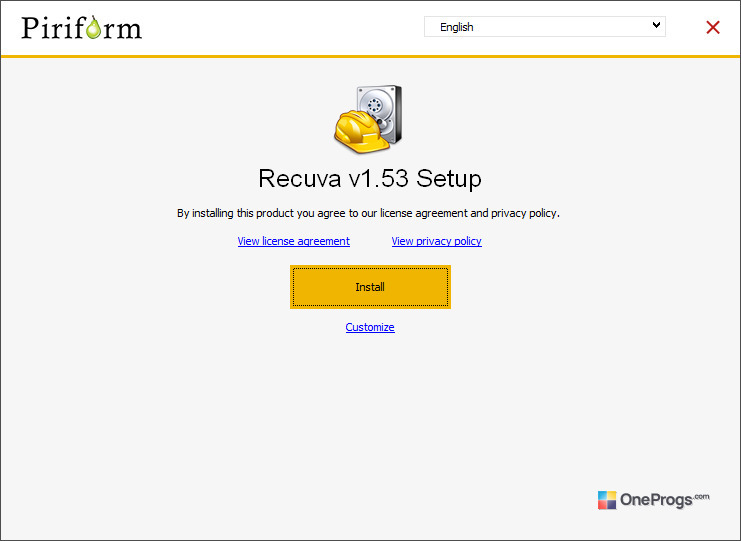
Task: Click the license agreement notice sentence
Action: 368,213
